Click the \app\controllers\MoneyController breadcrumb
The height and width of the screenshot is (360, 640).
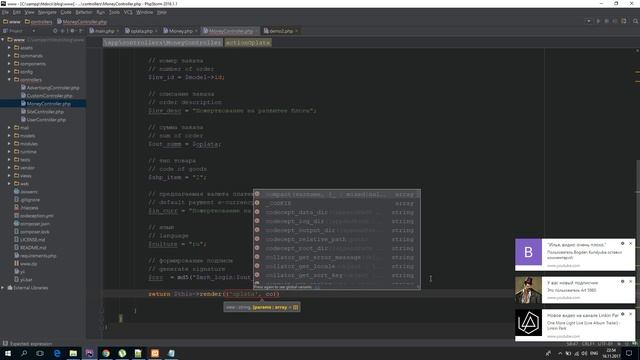[x=162, y=42]
